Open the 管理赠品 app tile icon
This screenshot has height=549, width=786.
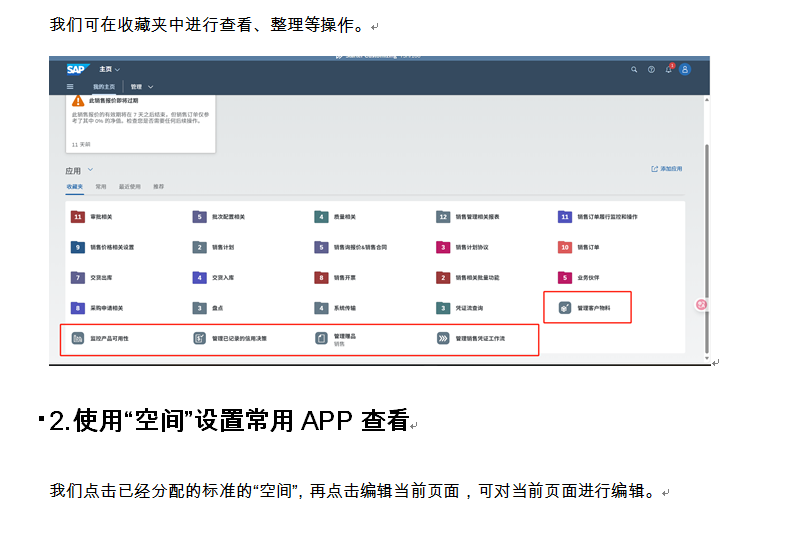pyautogui.click(x=321, y=339)
